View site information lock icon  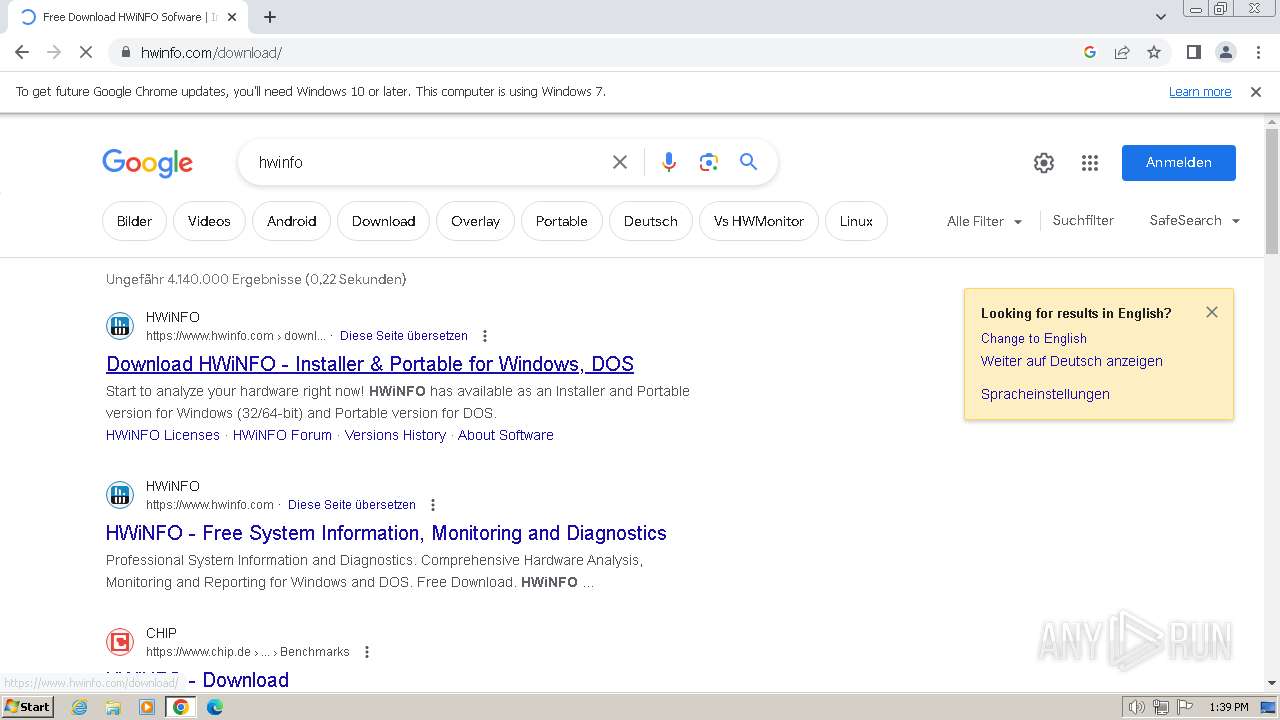[125, 52]
